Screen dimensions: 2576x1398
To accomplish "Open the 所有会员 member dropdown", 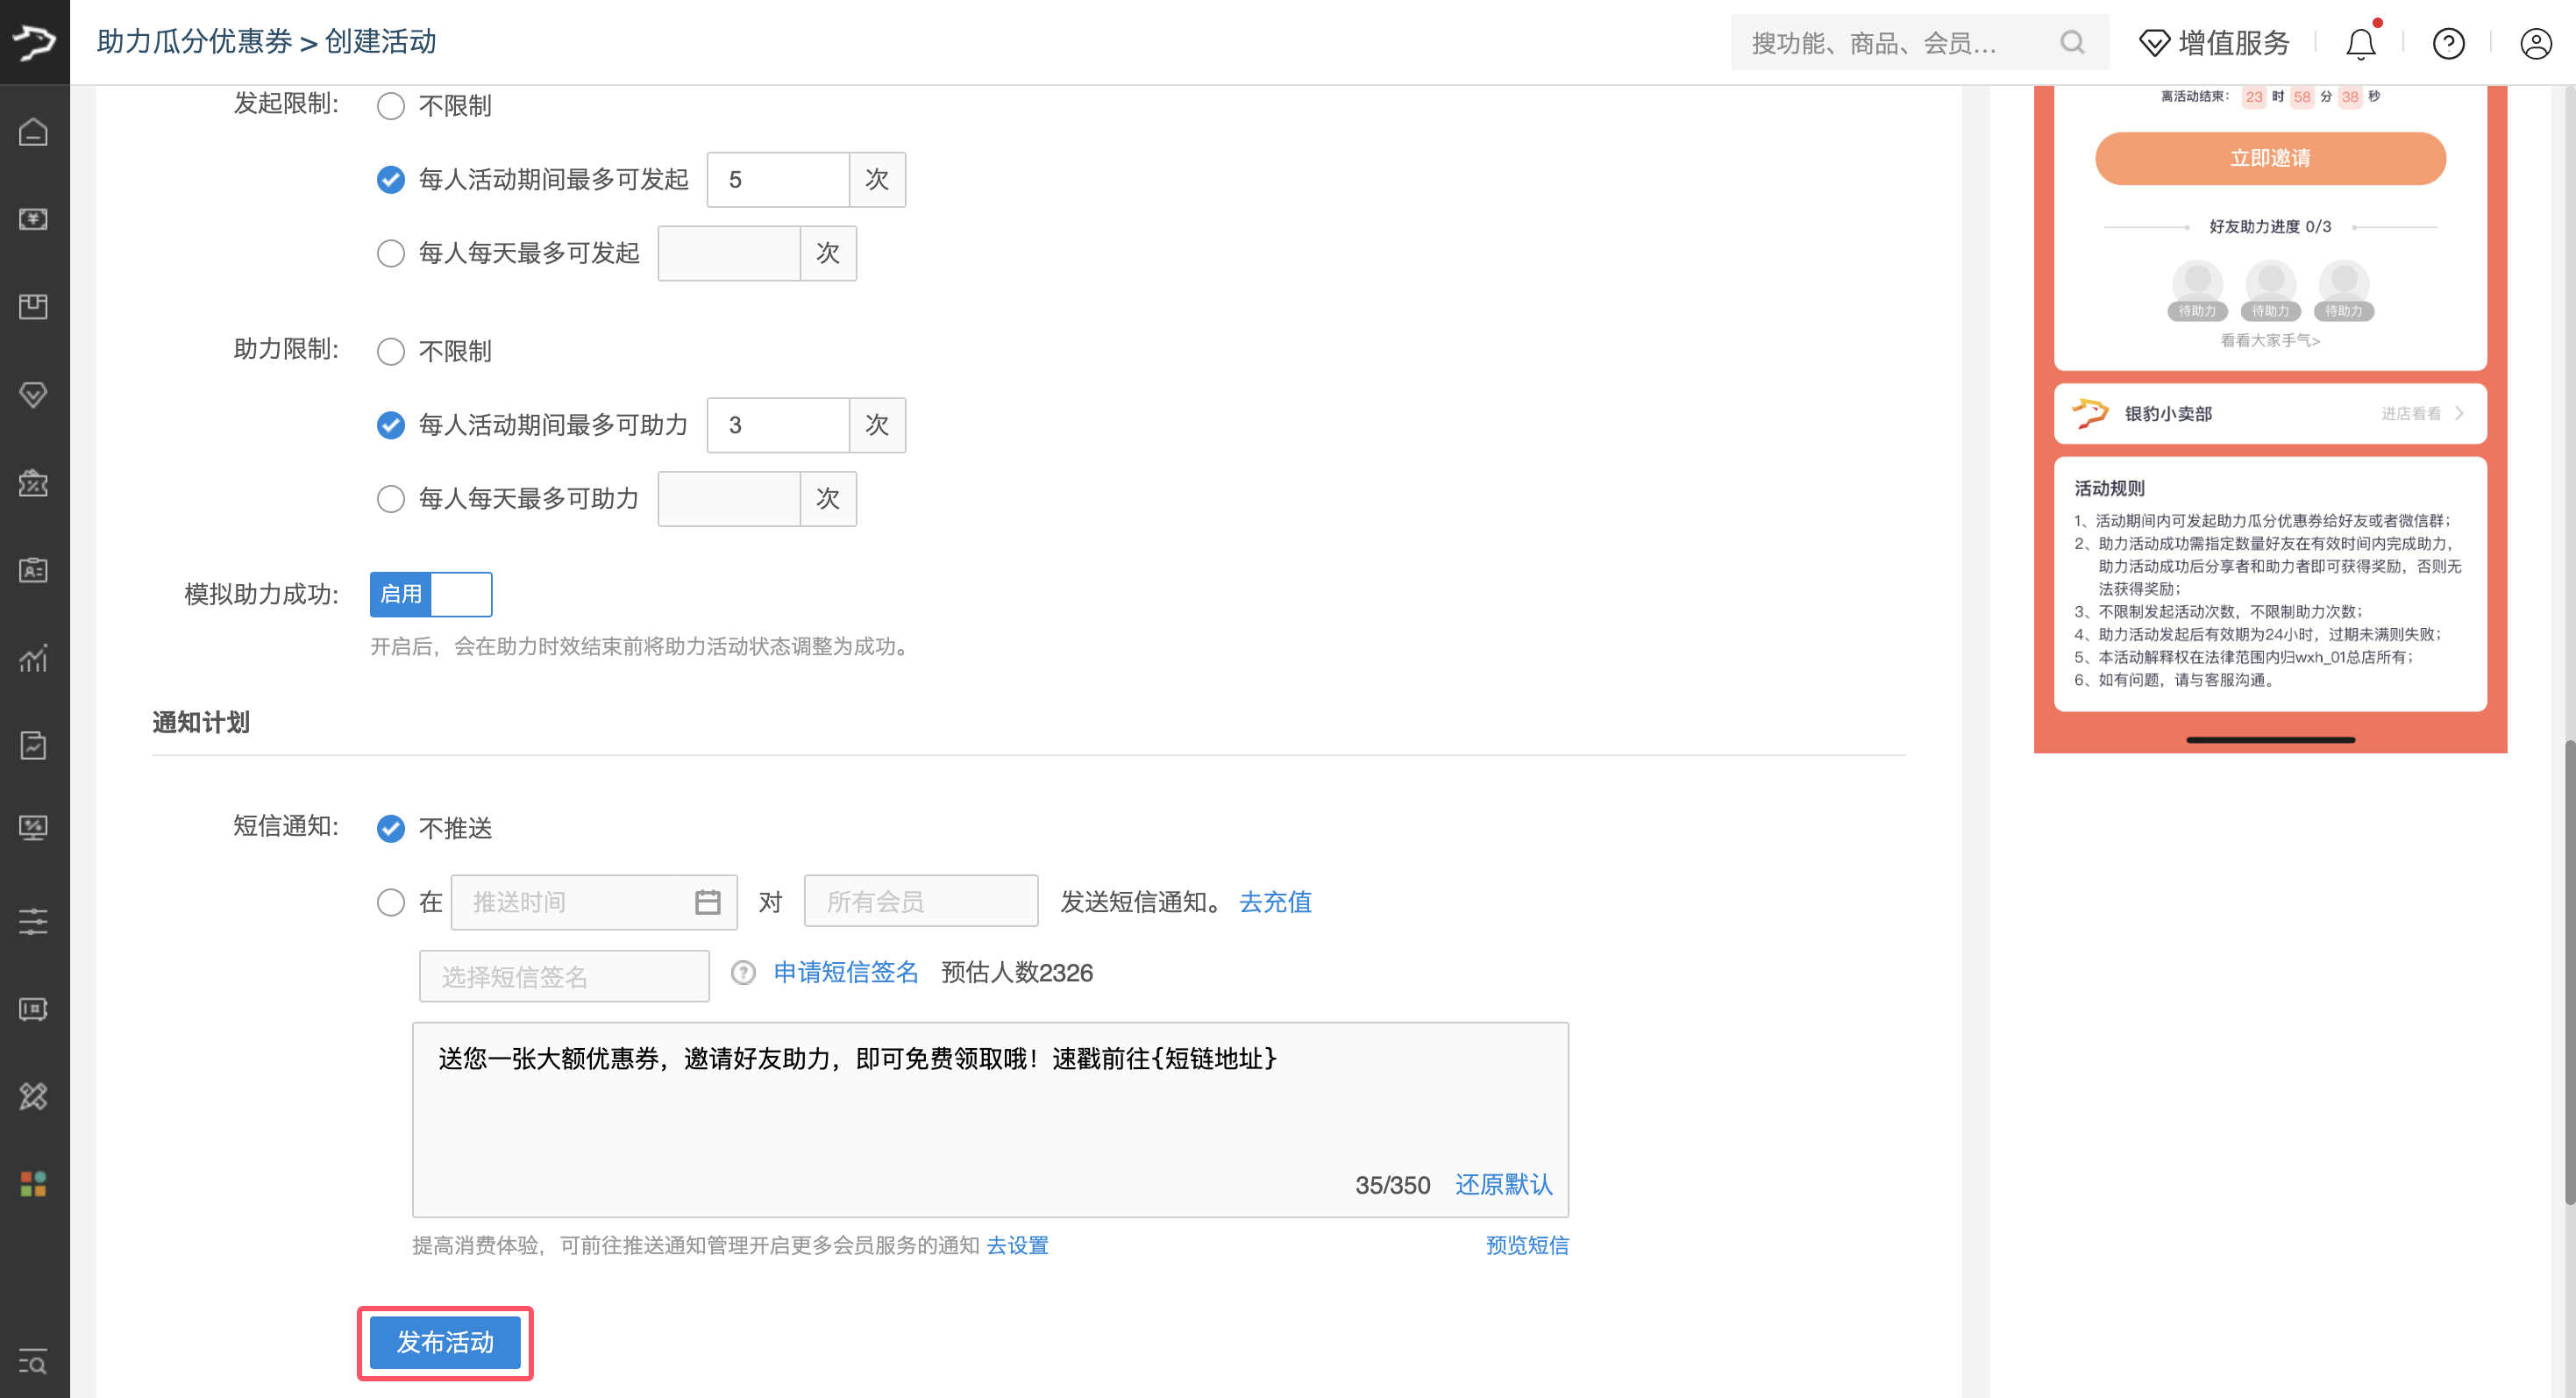I will [x=920, y=902].
